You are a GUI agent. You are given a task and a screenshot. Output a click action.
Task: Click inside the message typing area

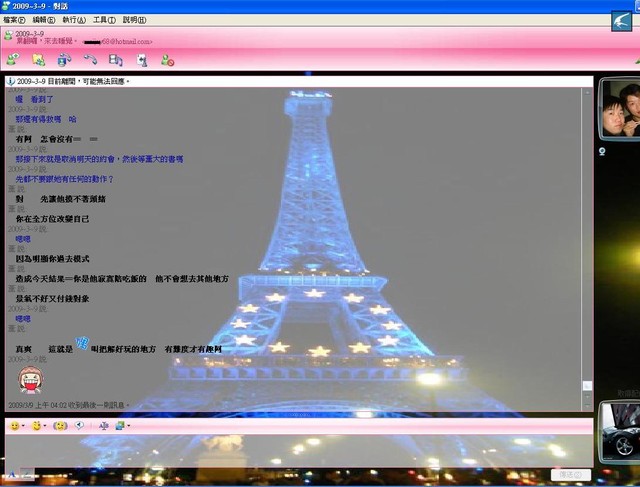tap(299, 451)
